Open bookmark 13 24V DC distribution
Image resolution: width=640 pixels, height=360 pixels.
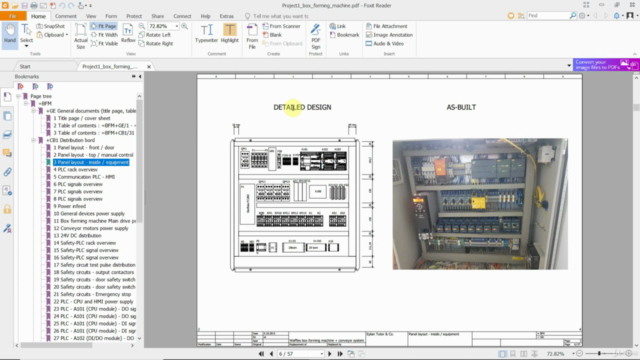click(77, 236)
